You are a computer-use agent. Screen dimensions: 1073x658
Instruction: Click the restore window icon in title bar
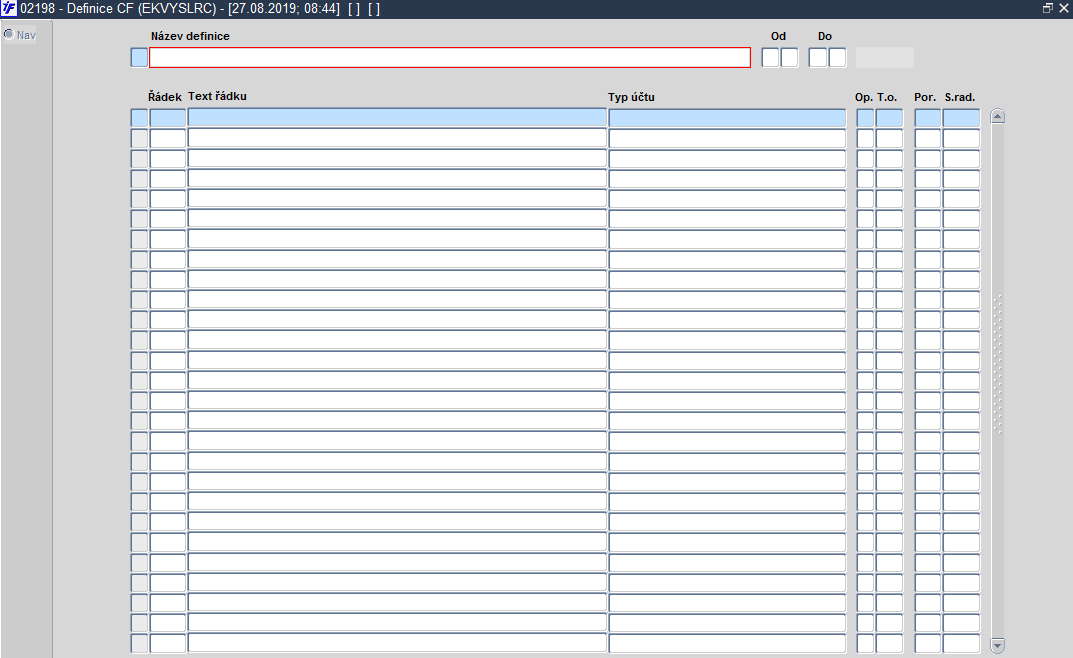[x=1047, y=8]
